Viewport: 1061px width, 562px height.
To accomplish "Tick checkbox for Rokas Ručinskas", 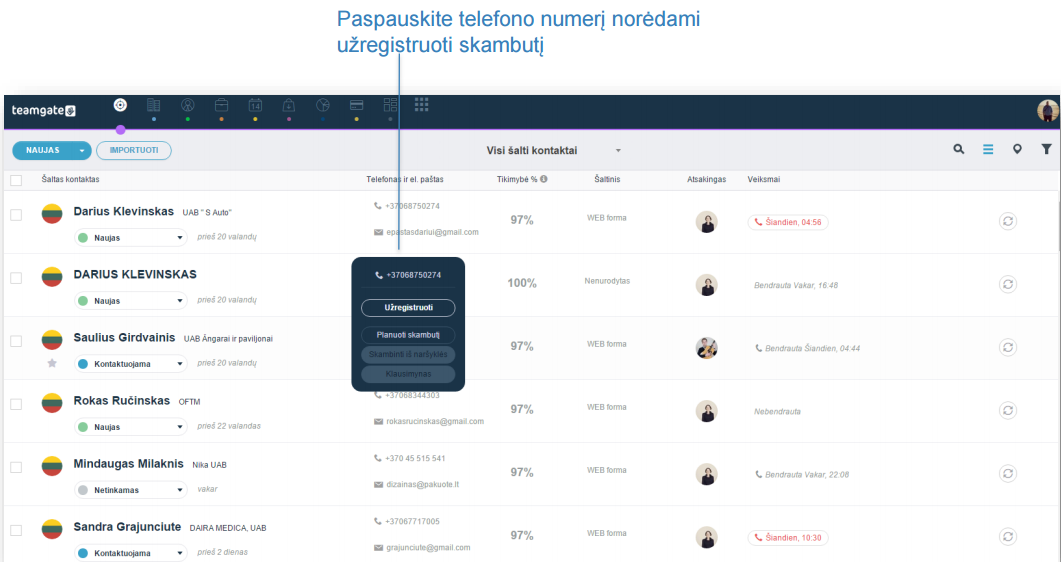I will [16, 404].
